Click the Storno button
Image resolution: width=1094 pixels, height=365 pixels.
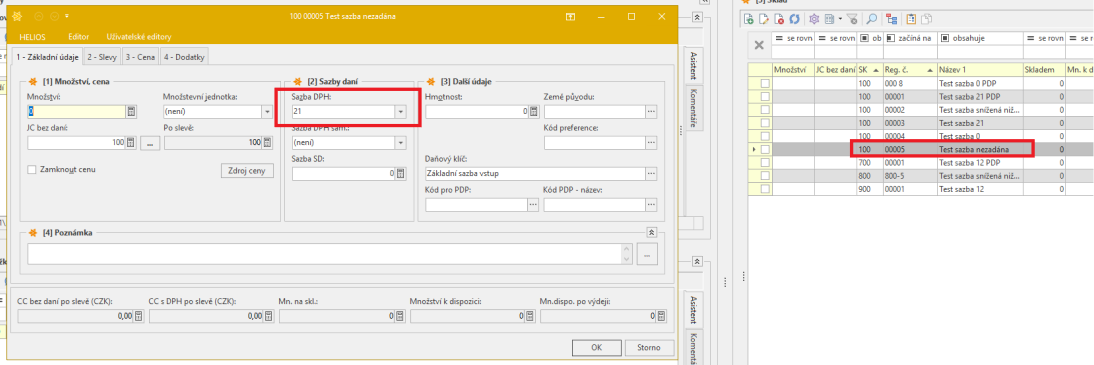(649, 347)
